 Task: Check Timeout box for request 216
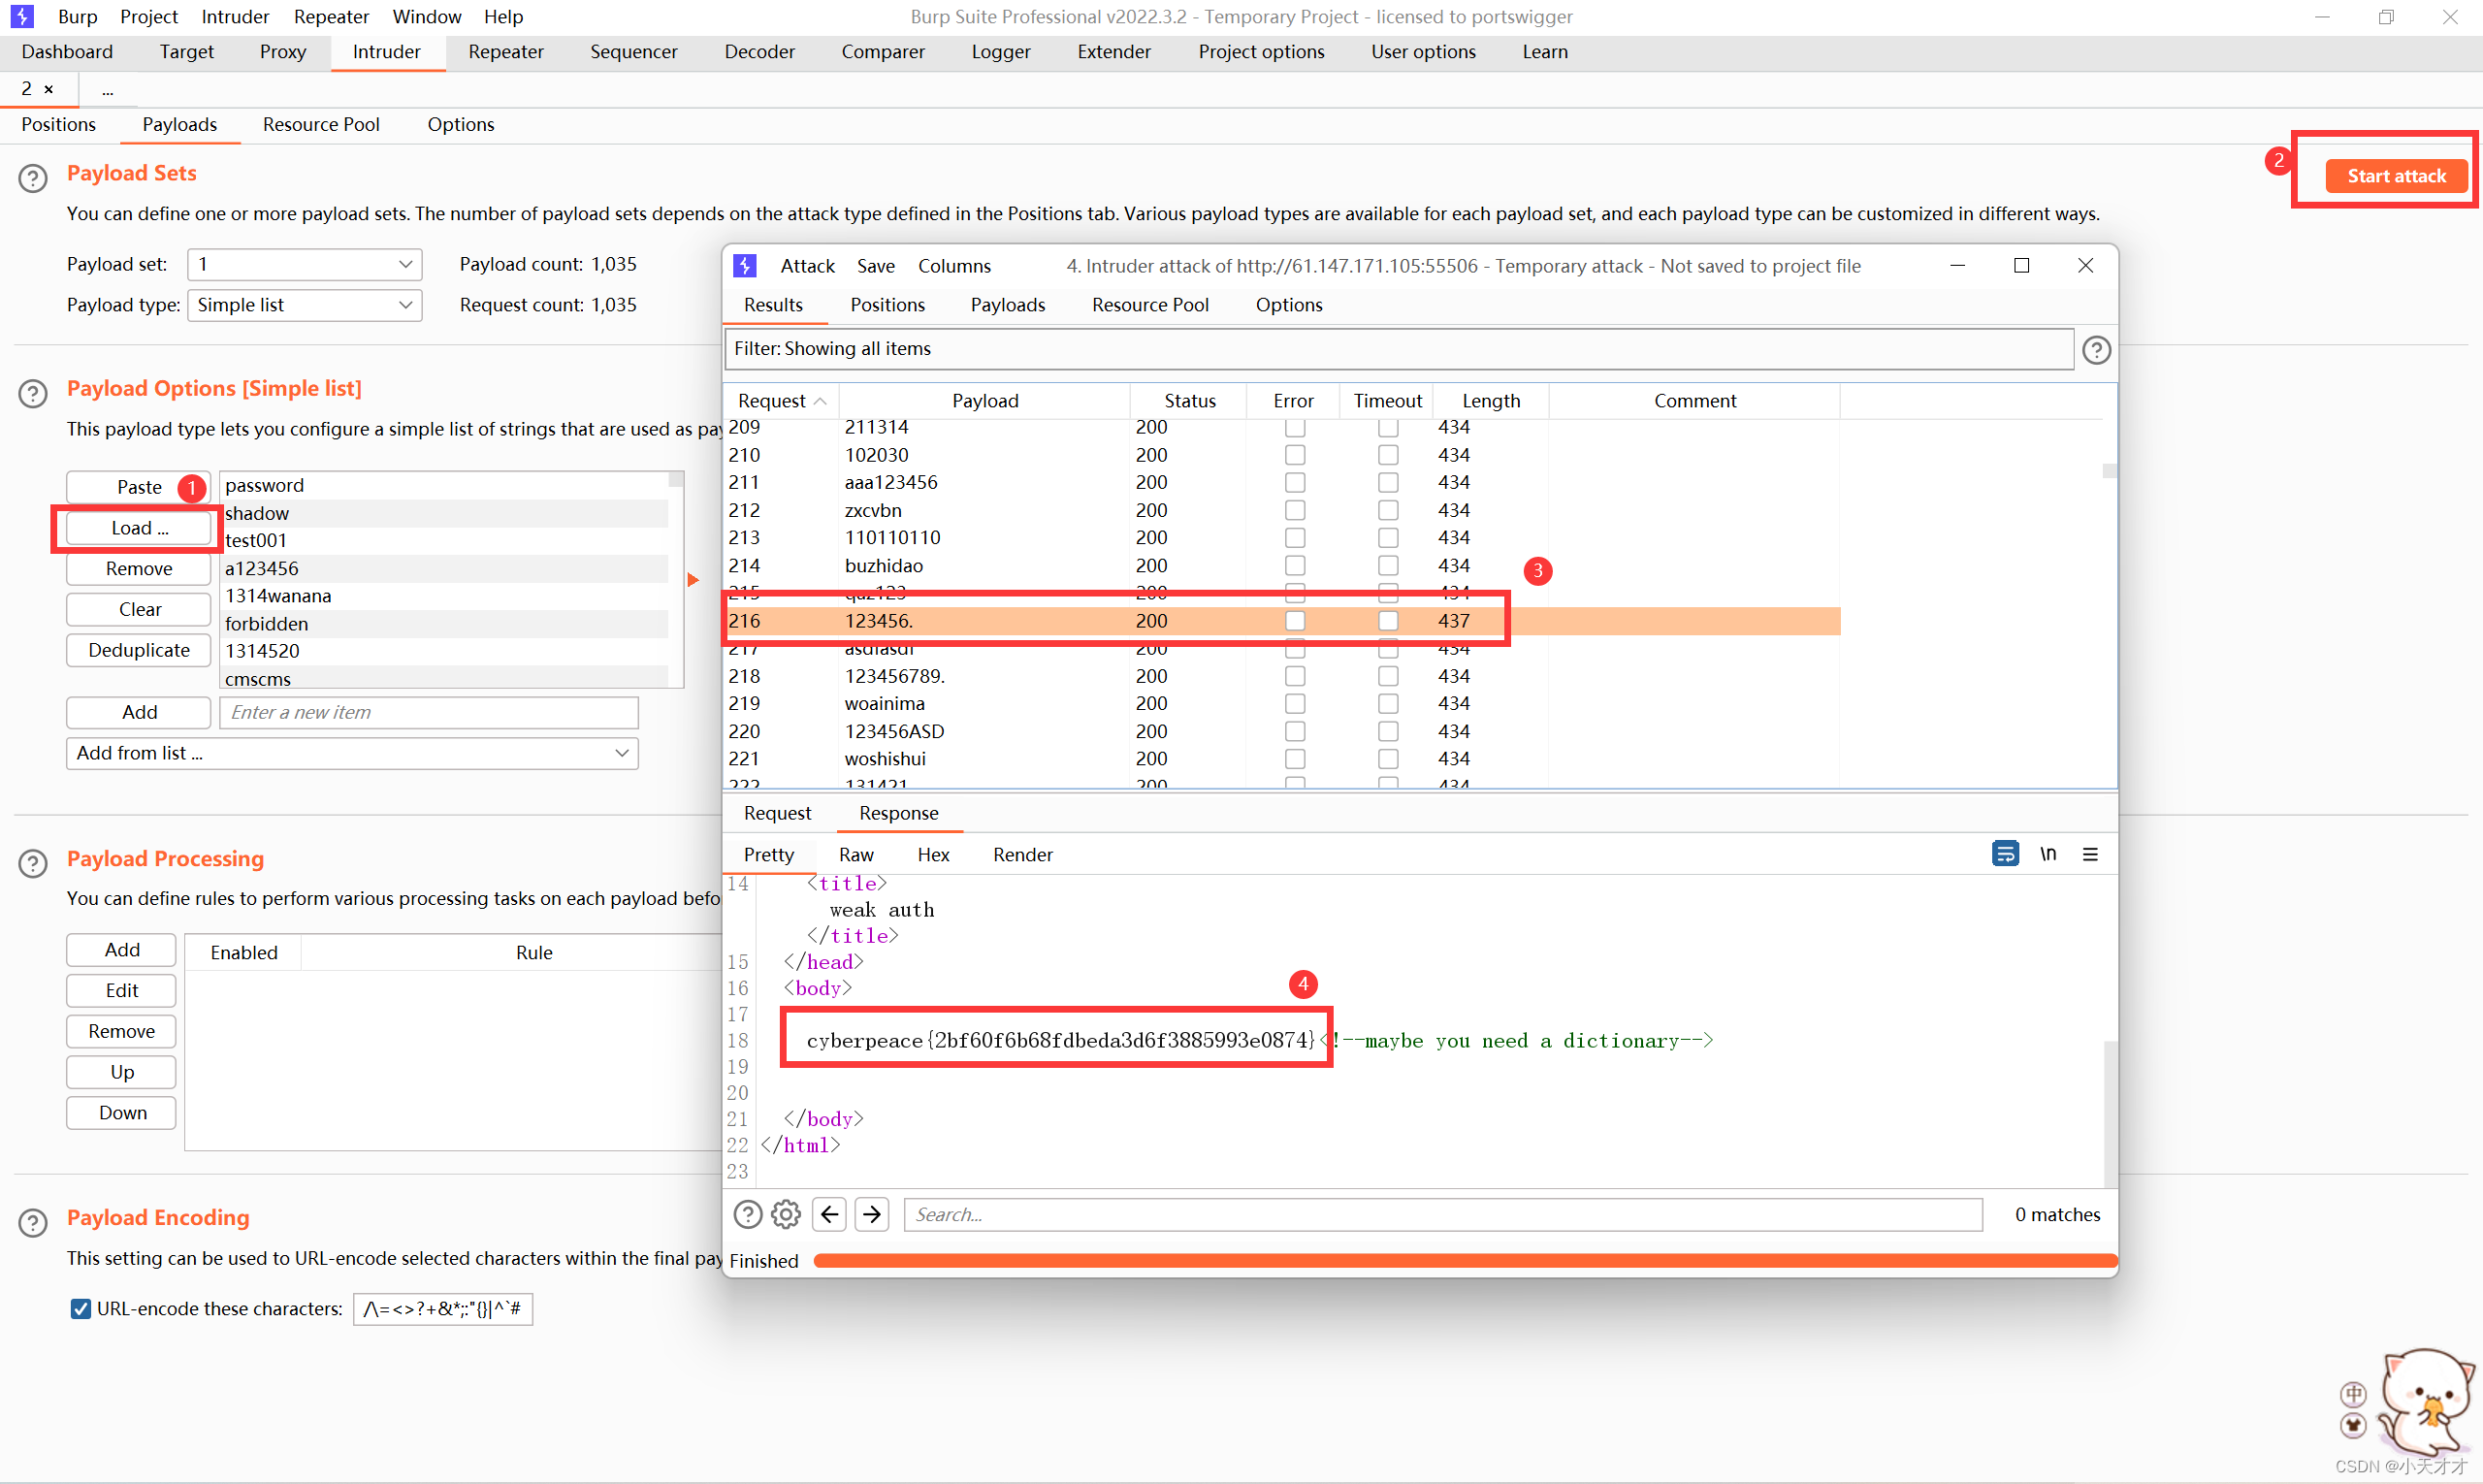click(1388, 621)
